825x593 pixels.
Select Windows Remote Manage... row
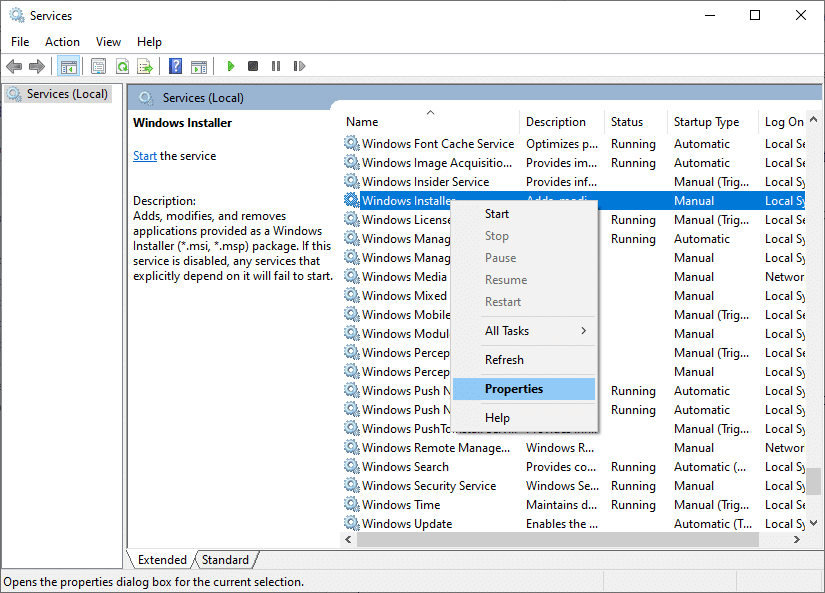click(x=574, y=448)
